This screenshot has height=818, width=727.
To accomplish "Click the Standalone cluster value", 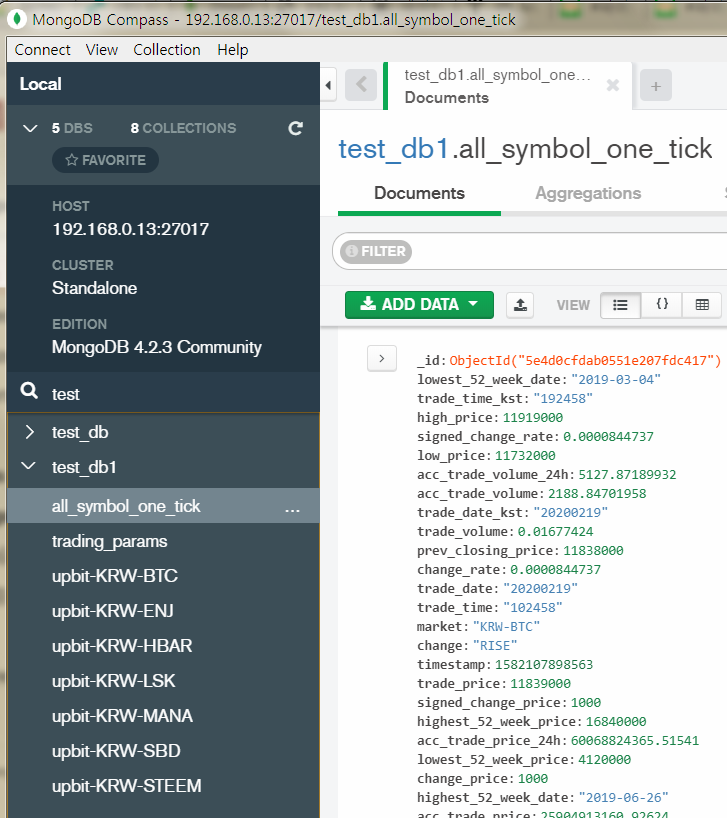I will point(94,288).
